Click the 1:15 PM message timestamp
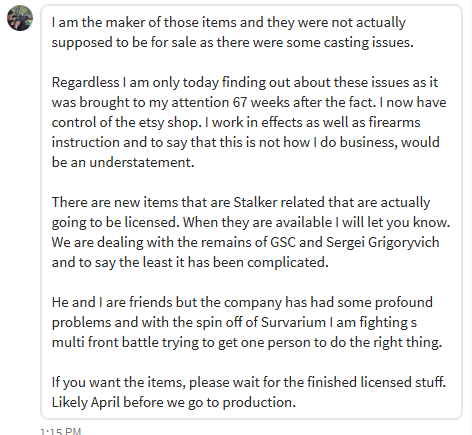Viewport: 472px width, 435px height. coord(61,431)
